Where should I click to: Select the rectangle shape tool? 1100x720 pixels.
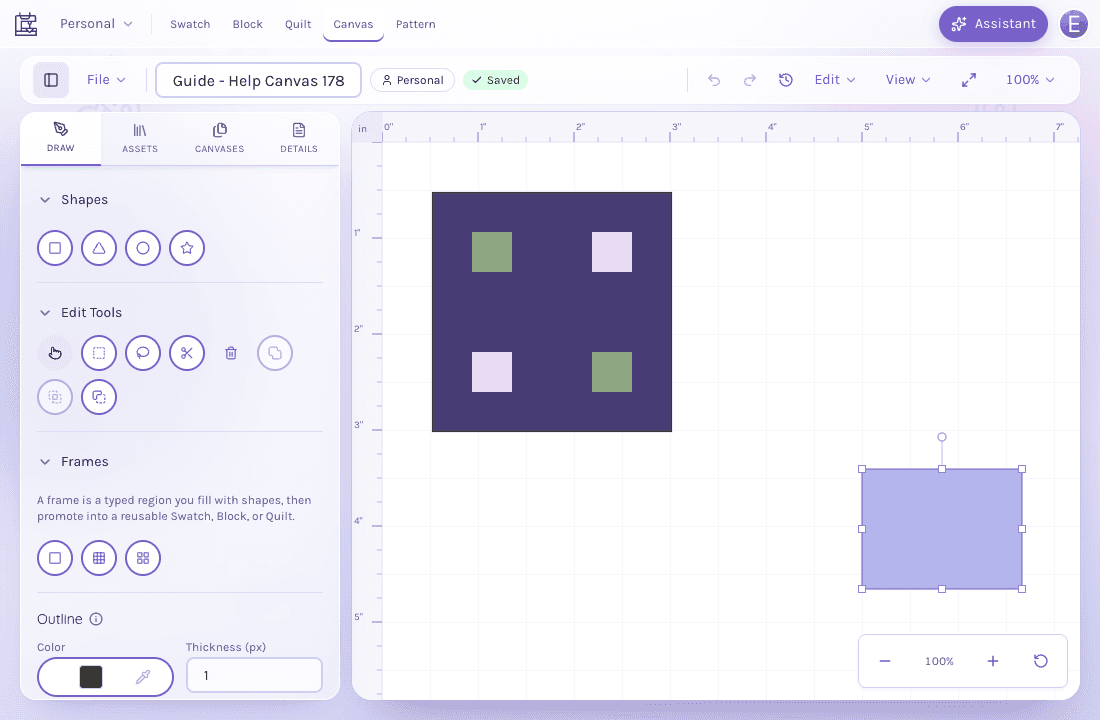55,248
